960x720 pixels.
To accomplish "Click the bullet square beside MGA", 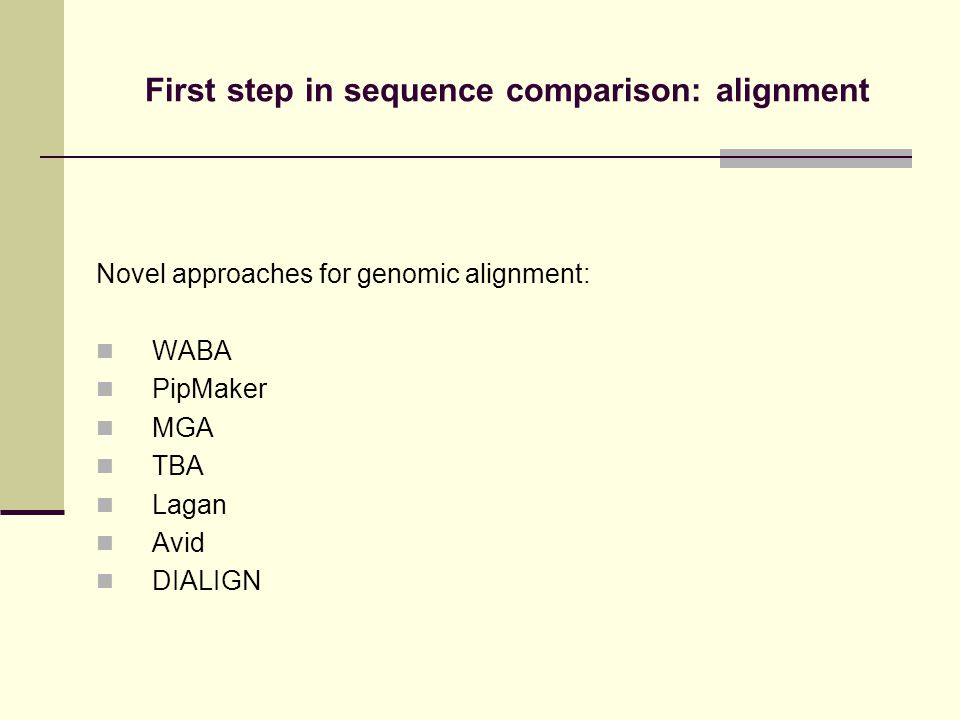I will pos(105,427).
